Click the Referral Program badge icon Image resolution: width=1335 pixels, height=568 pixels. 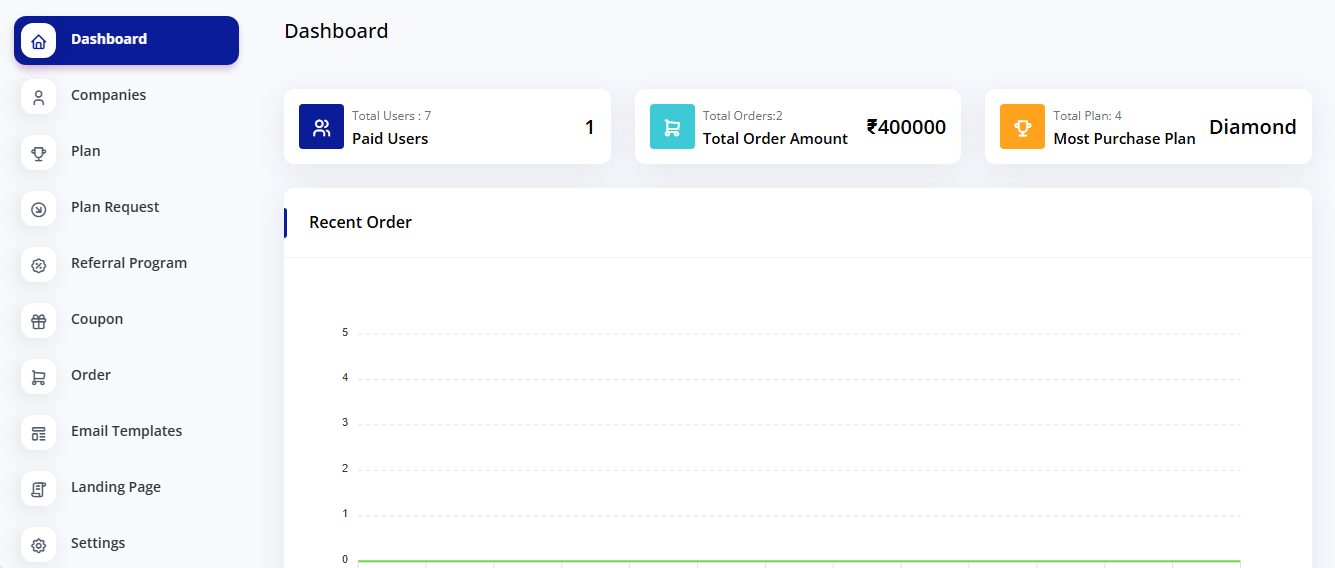click(x=39, y=265)
